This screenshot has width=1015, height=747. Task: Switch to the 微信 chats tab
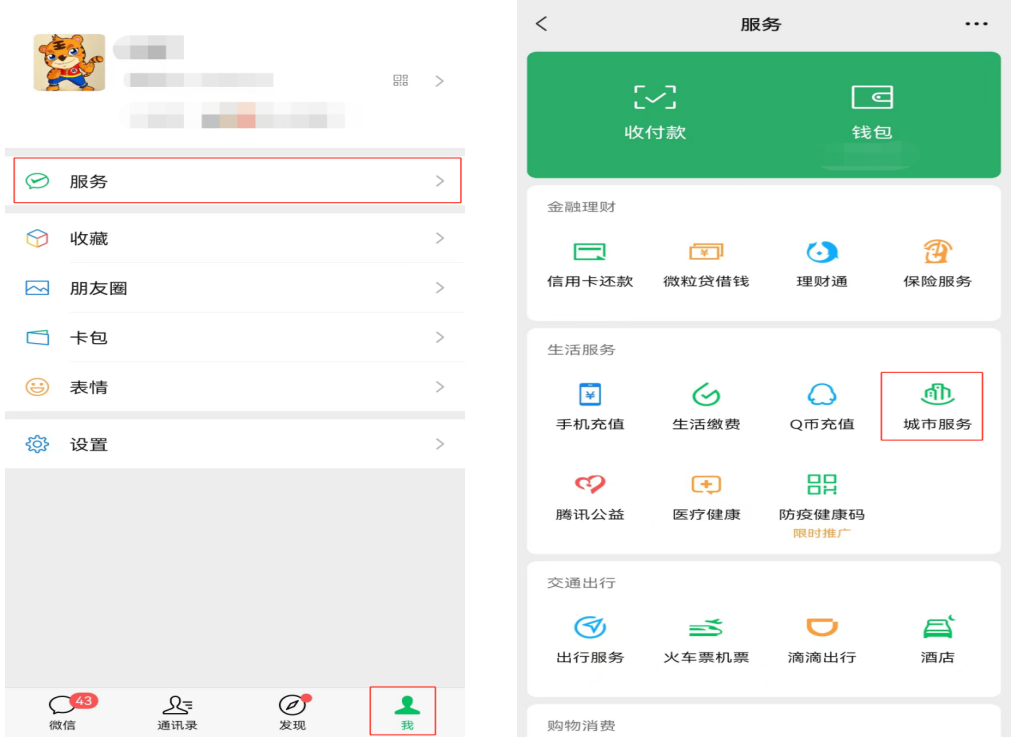(x=63, y=712)
